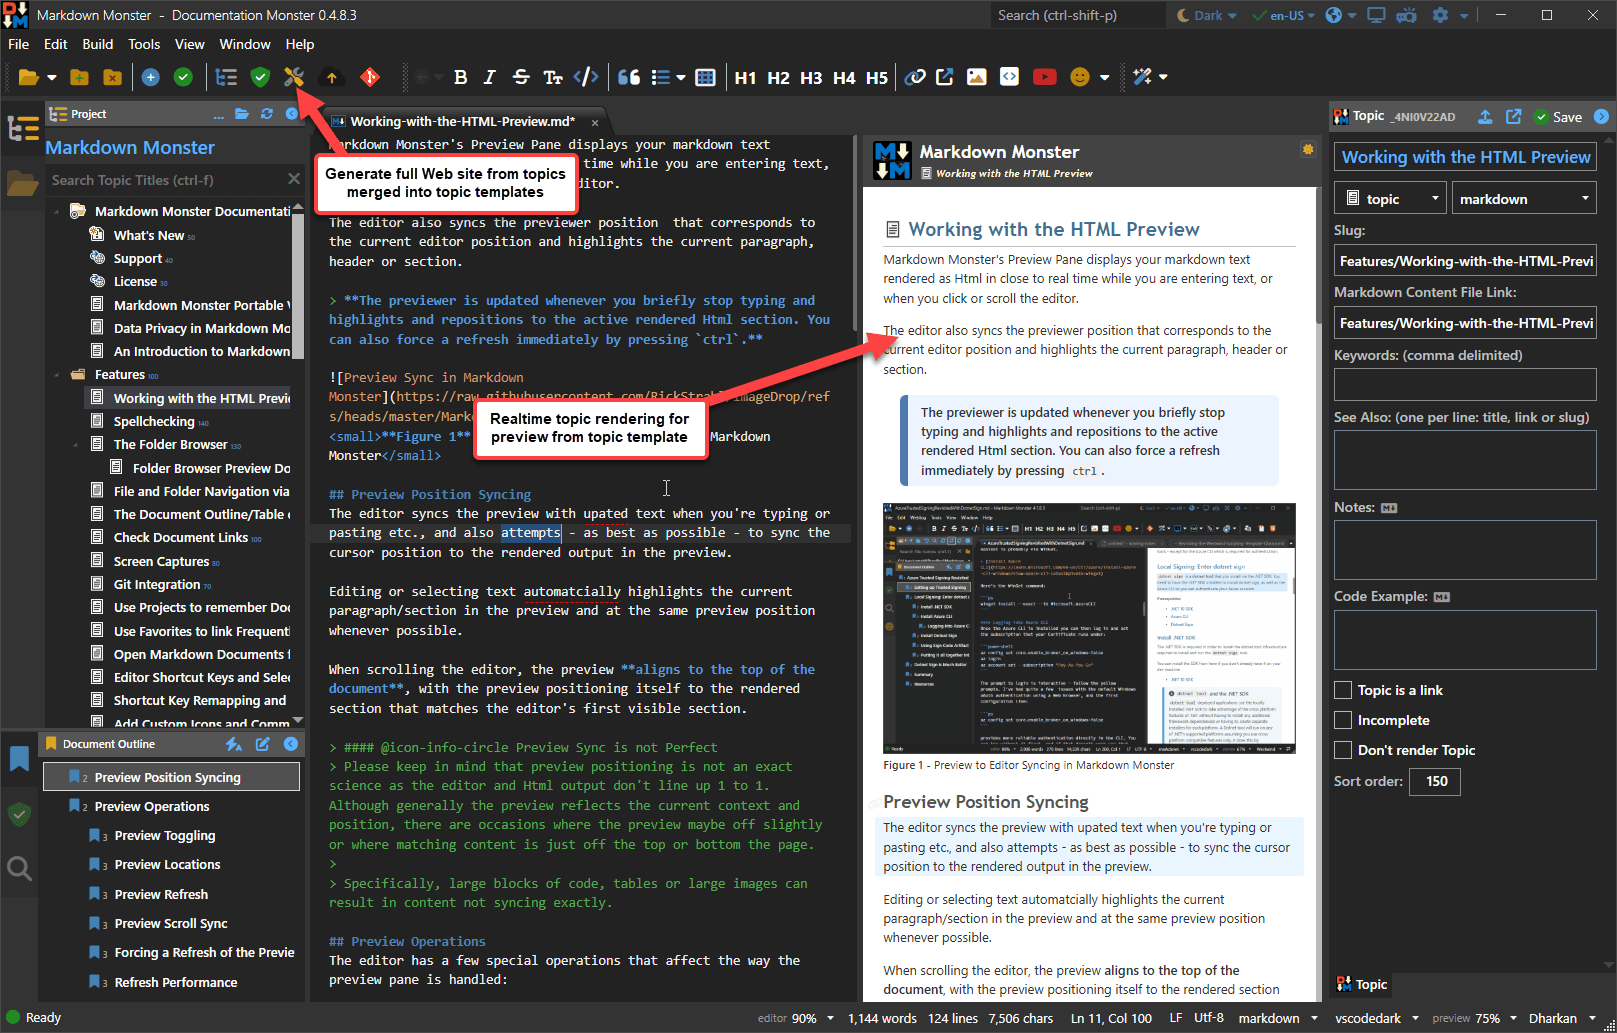Insert a table using the table icon

click(705, 77)
